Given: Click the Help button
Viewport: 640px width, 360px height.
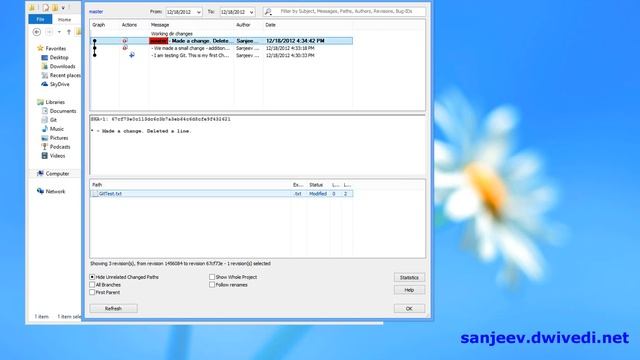Looking at the screenshot, I should click(x=409, y=290).
